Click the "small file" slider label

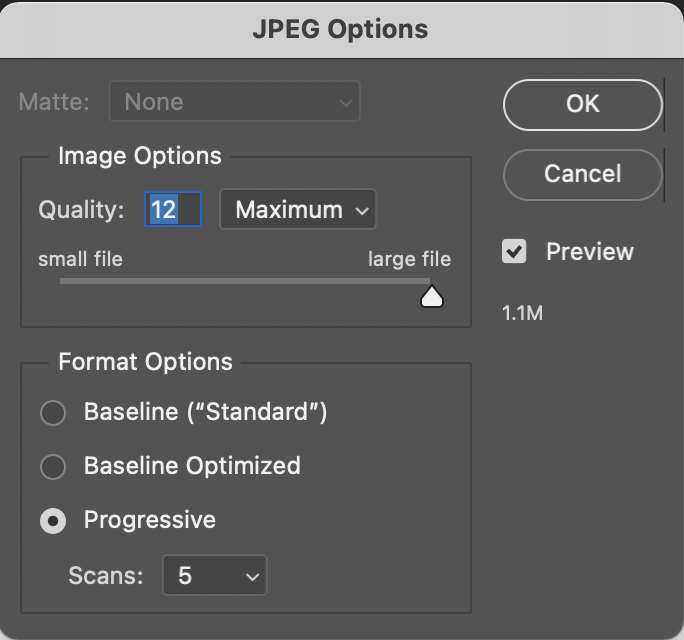(80, 259)
